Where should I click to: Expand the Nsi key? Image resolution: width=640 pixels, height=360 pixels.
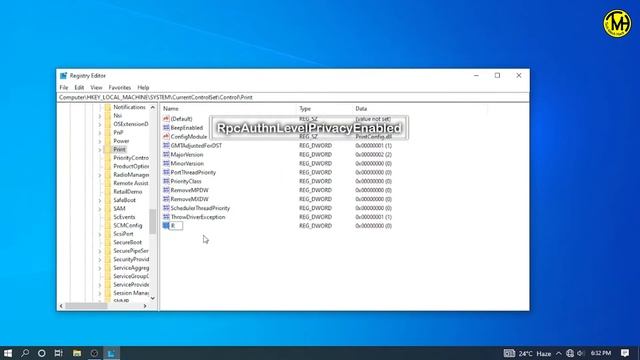100,116
